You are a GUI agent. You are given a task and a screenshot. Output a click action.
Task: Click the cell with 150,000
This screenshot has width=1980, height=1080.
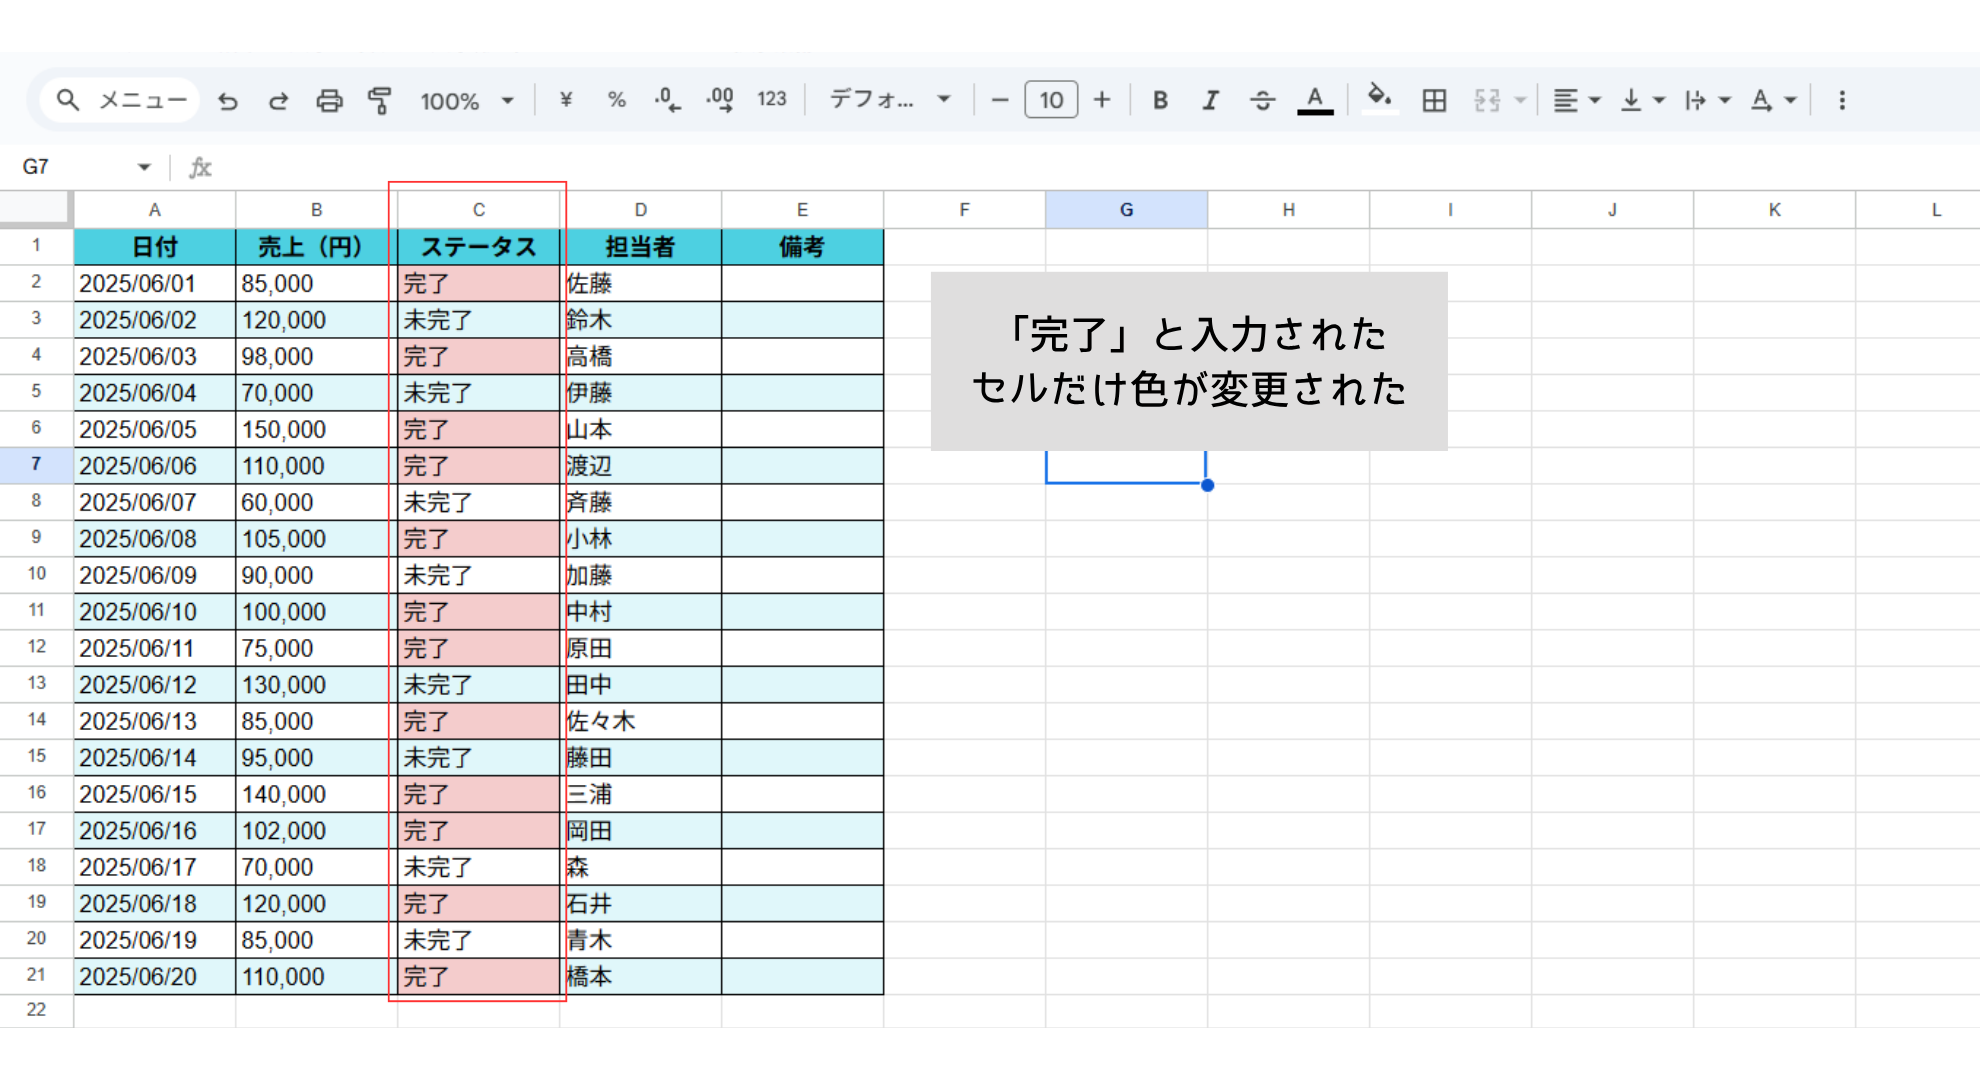[x=317, y=430]
